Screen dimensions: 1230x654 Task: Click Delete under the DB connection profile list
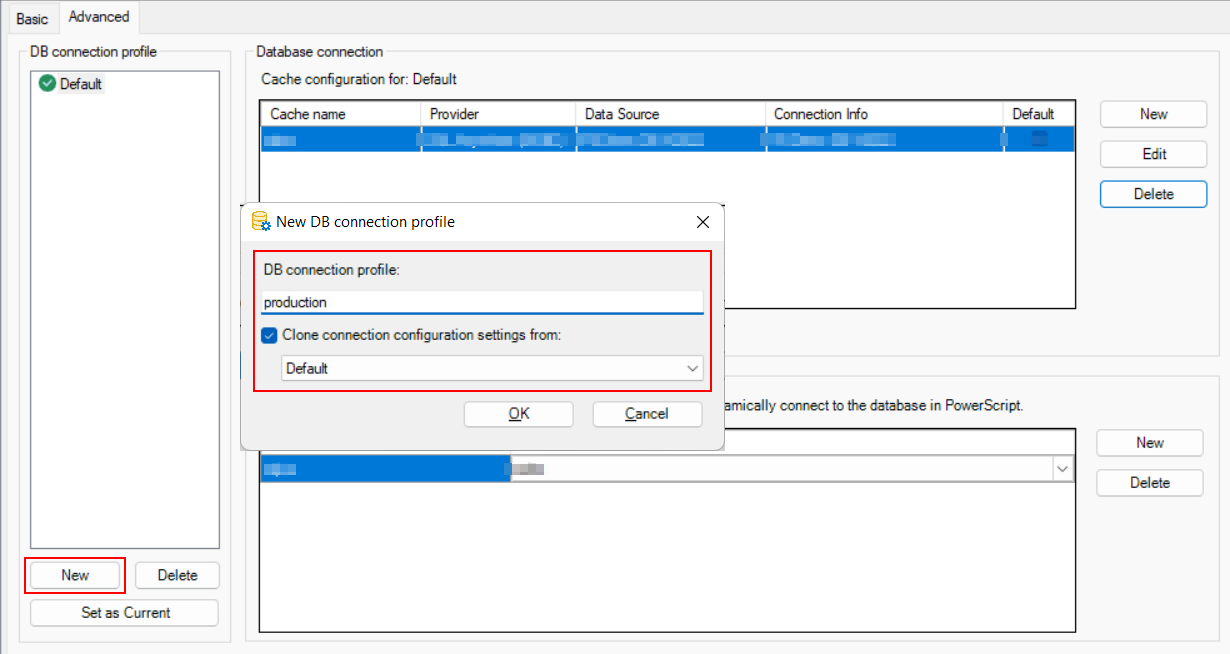coord(177,575)
